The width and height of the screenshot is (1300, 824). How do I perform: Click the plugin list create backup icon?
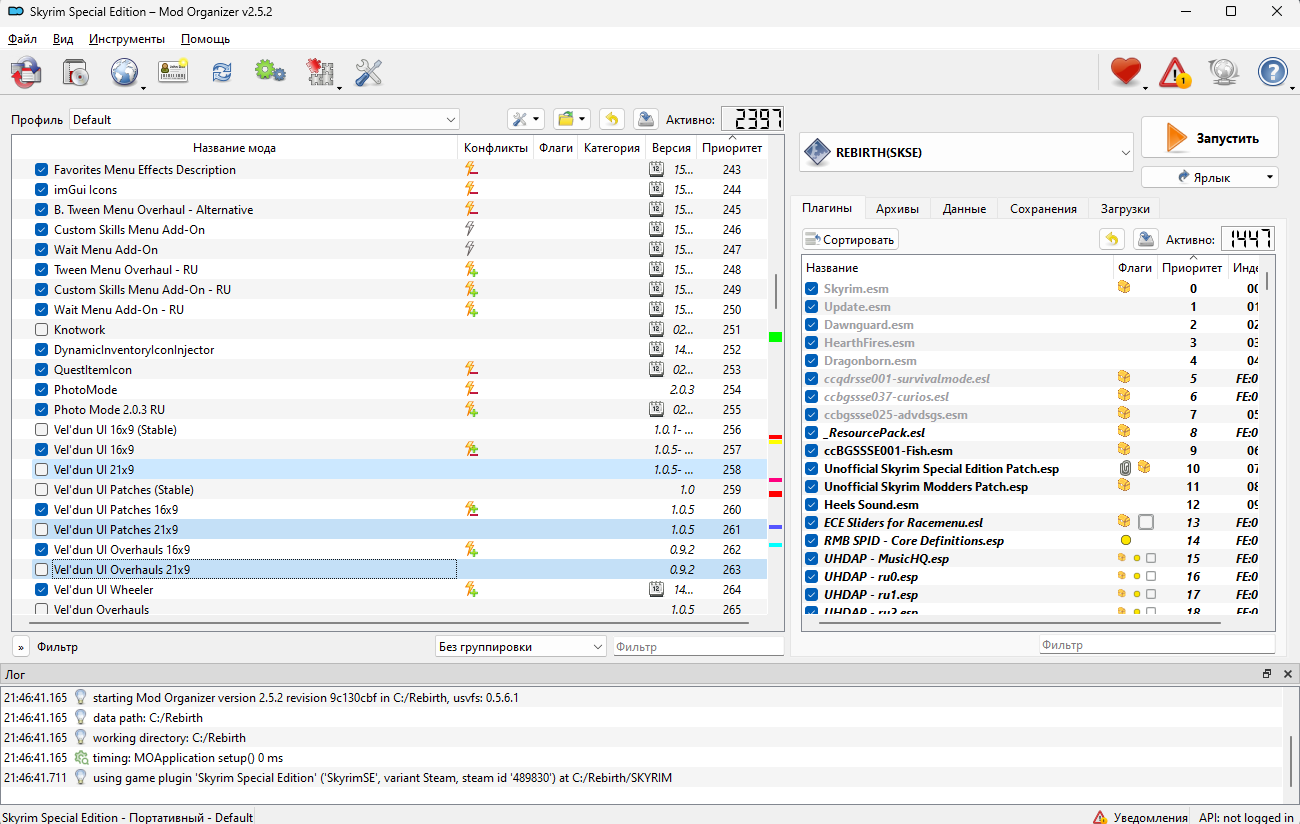tap(1146, 239)
